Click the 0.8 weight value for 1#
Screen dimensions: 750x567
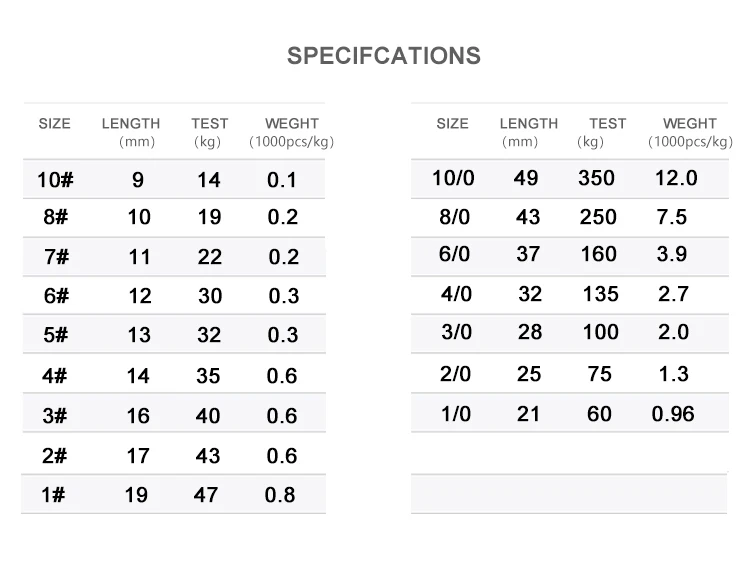pos(280,494)
